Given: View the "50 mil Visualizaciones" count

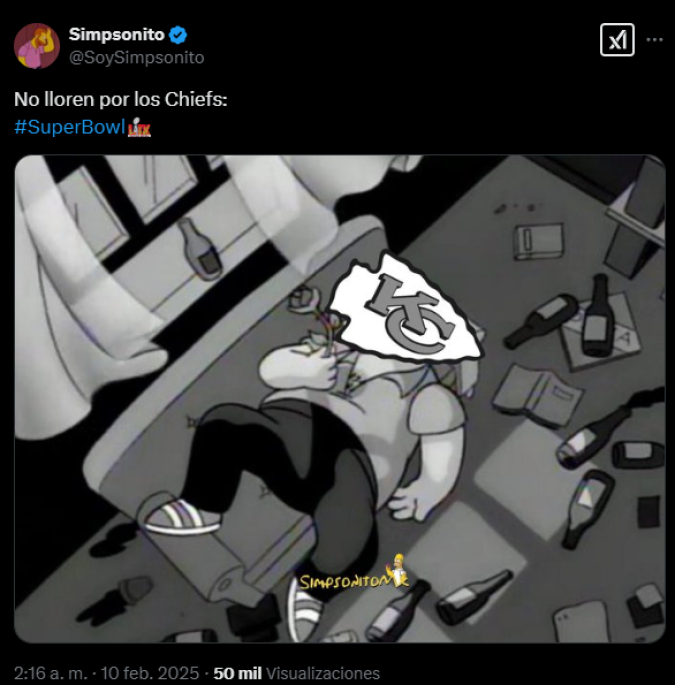Looking at the screenshot, I should pyautogui.click(x=297, y=673).
